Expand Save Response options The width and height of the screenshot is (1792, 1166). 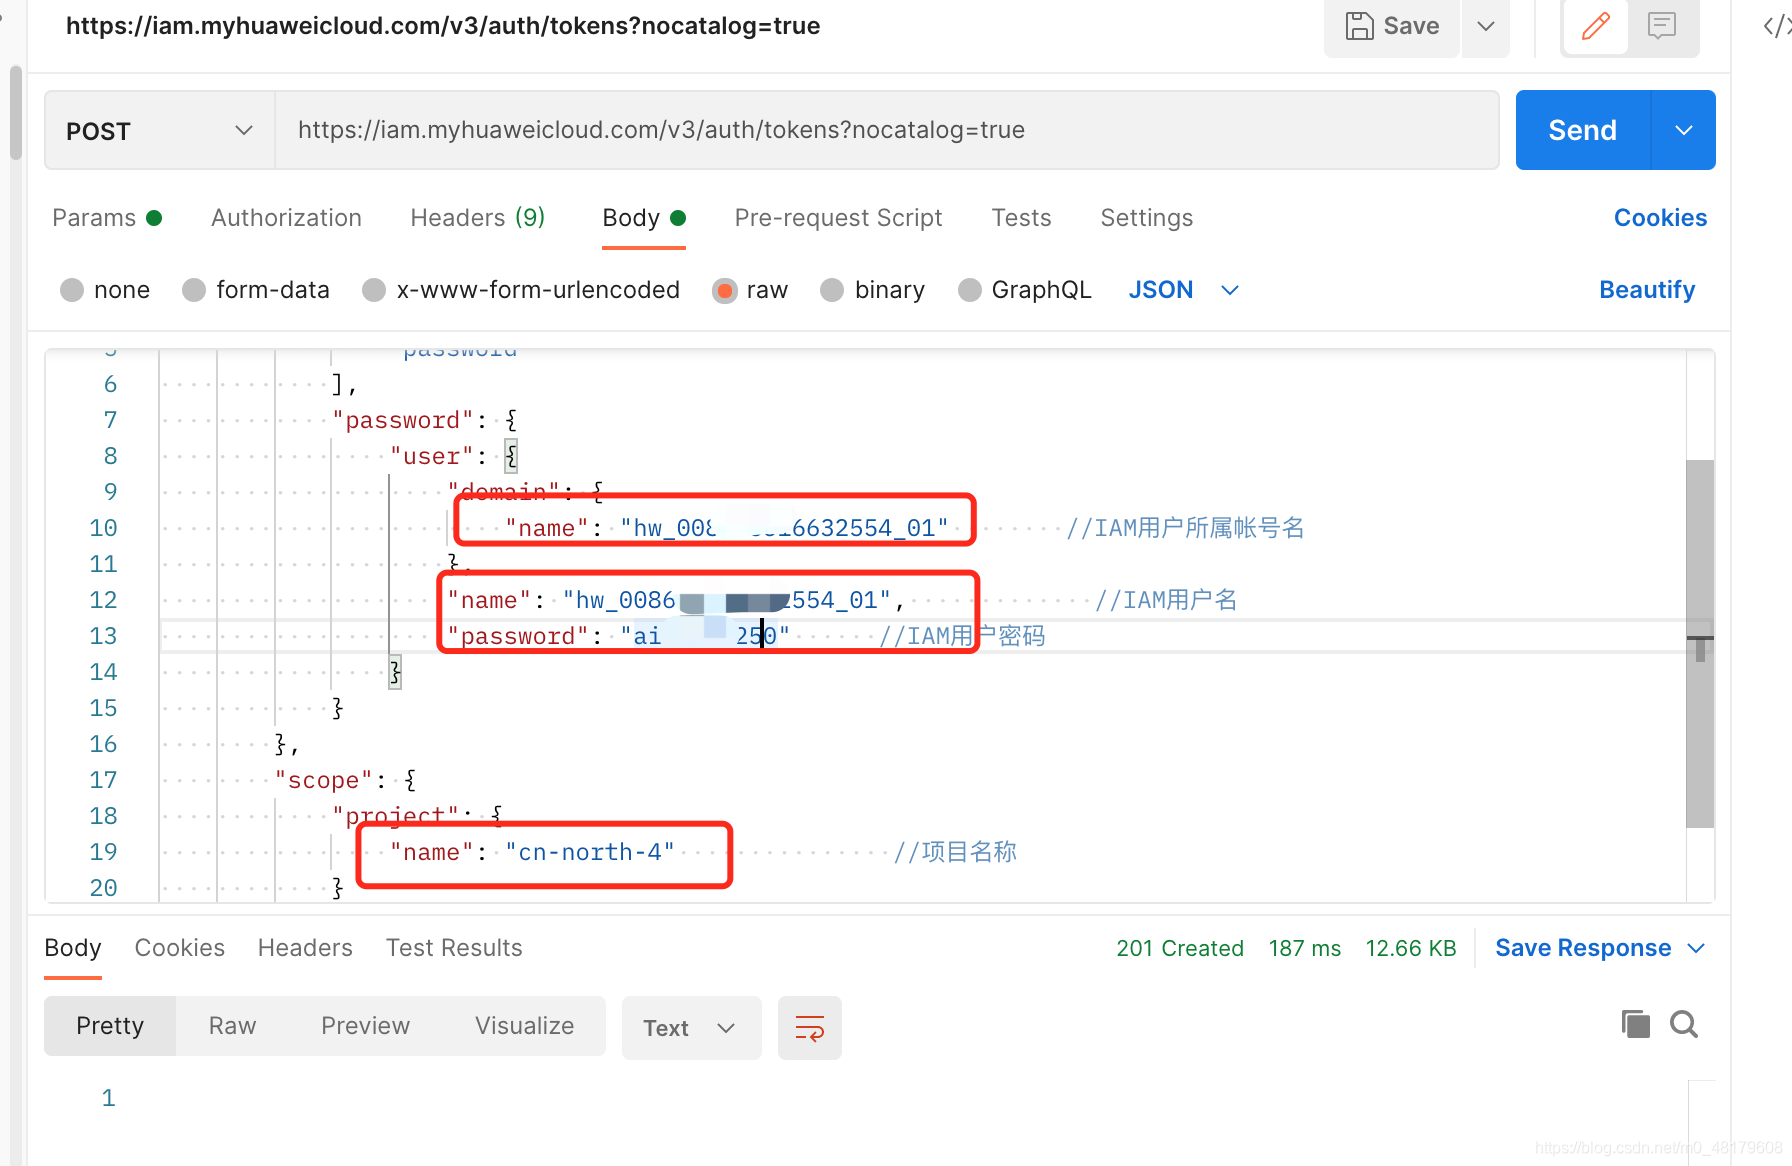(x=1696, y=948)
